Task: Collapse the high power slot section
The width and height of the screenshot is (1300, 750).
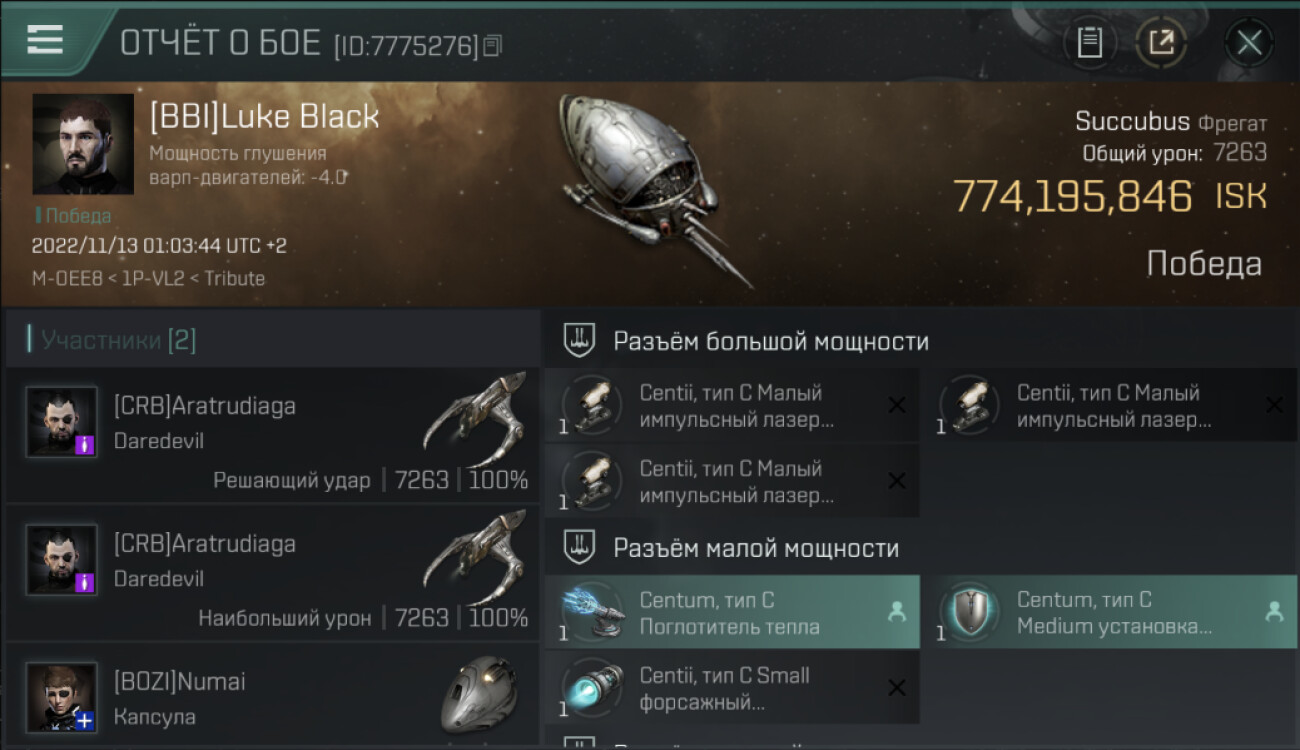Action: click(580, 341)
